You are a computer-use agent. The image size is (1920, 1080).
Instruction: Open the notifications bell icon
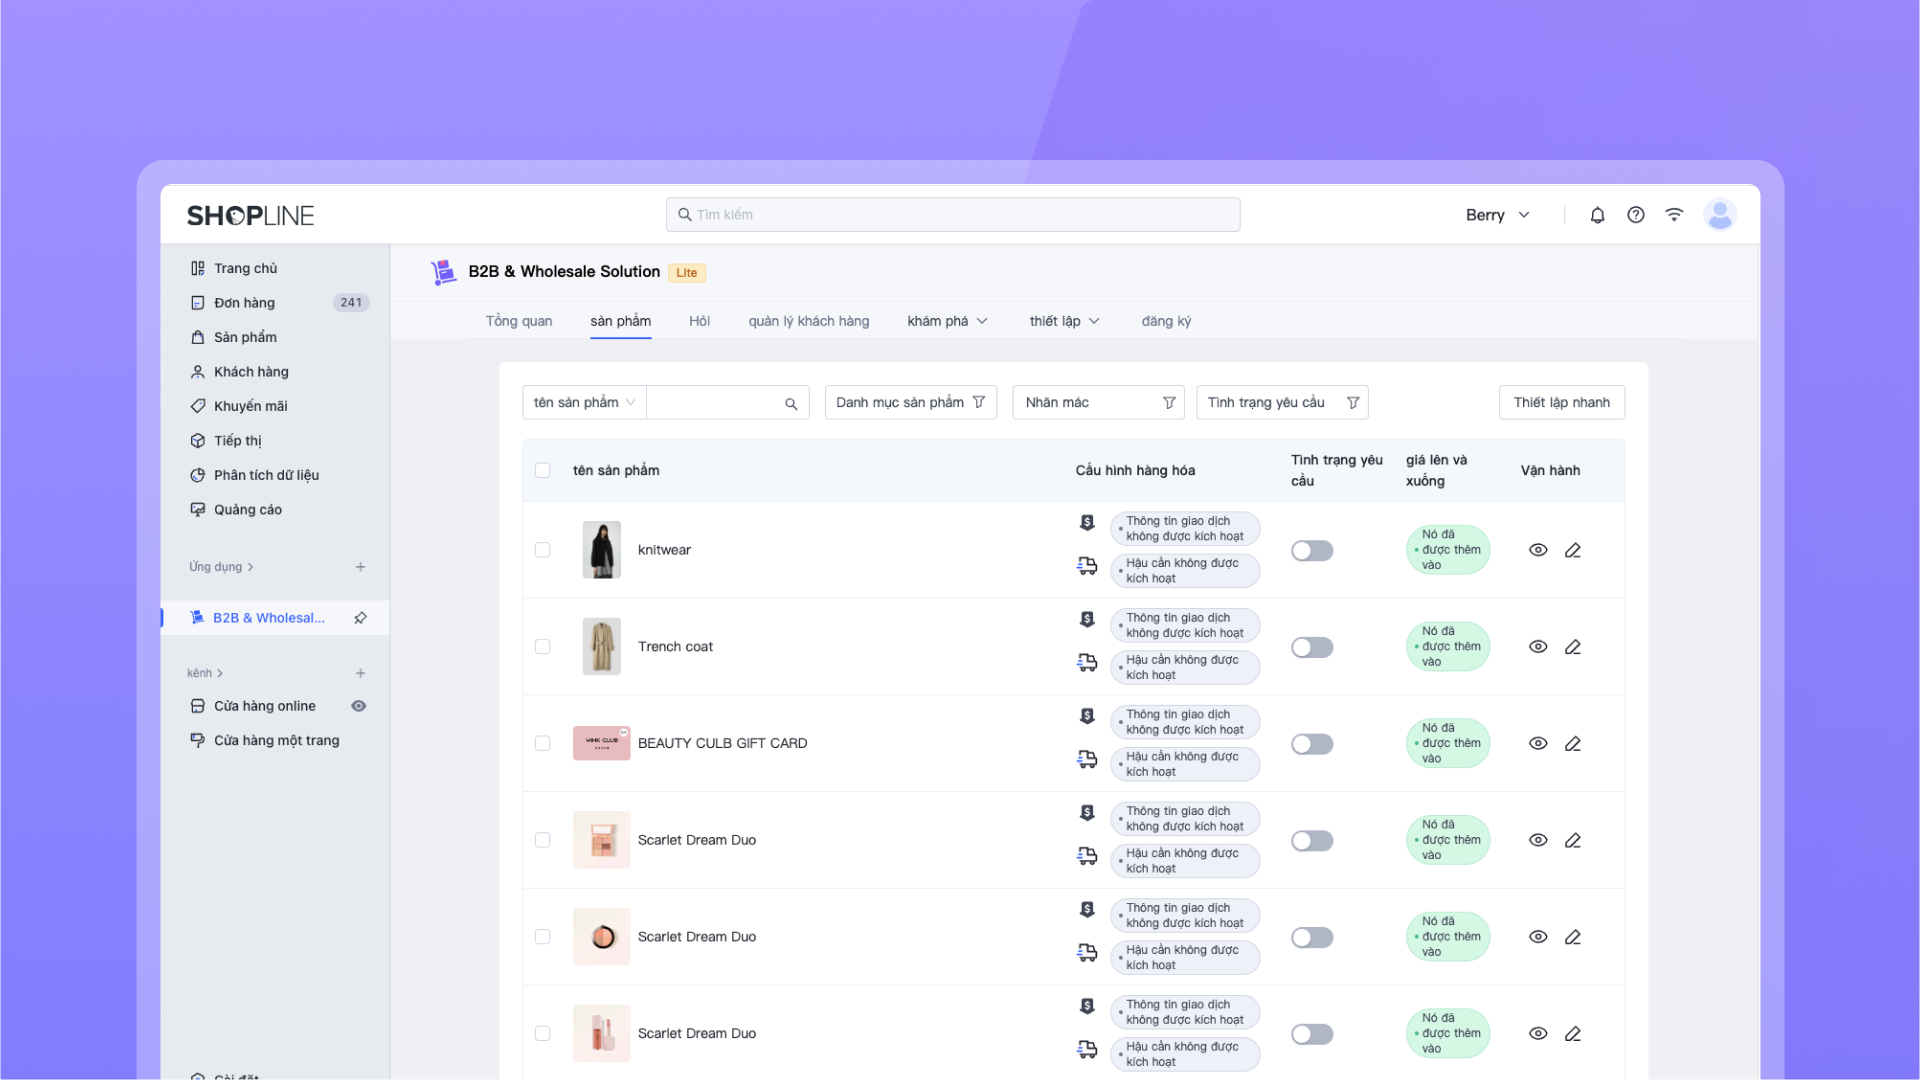click(1597, 215)
